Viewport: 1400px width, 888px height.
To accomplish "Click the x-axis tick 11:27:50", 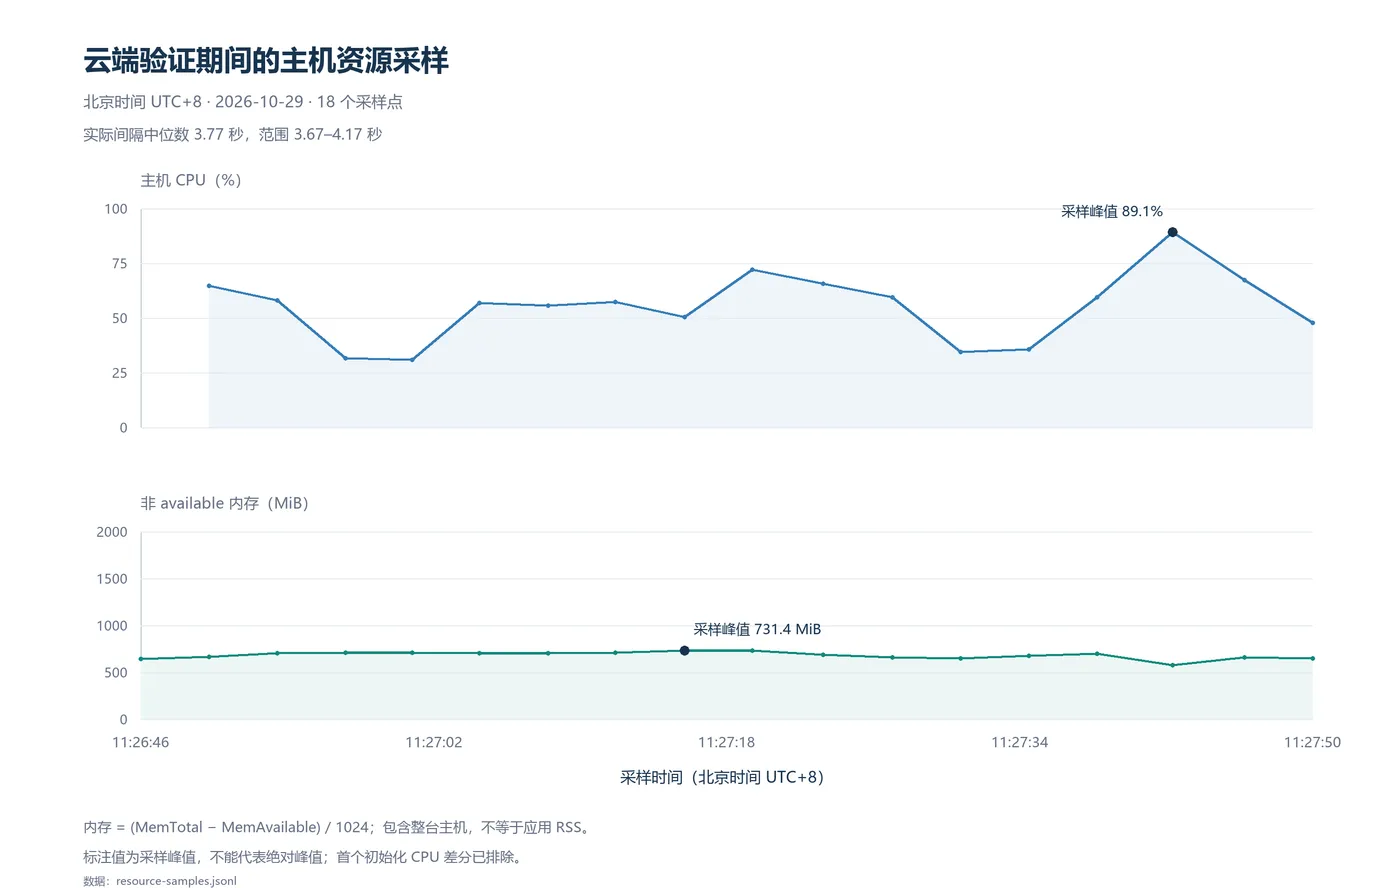I will tap(1312, 742).
